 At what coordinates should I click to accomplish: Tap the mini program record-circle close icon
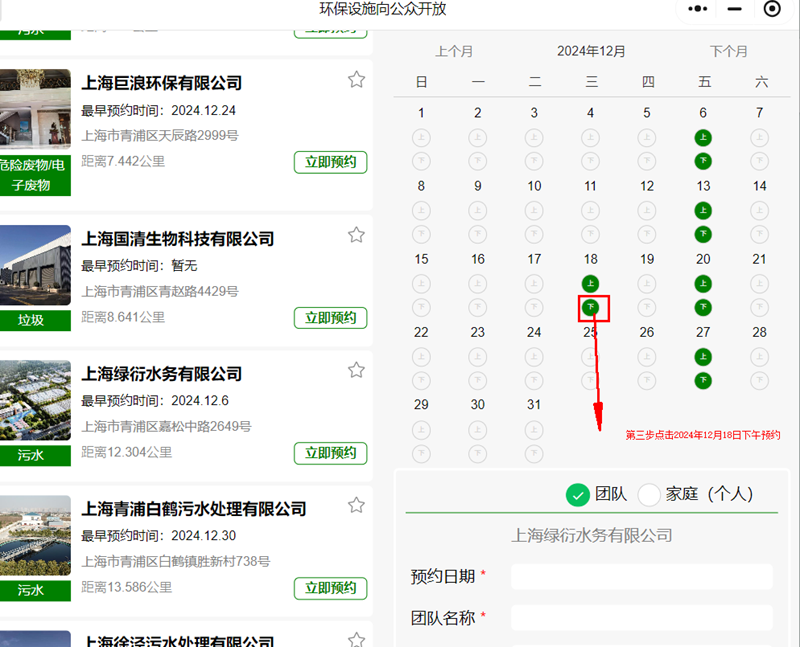coord(772,9)
